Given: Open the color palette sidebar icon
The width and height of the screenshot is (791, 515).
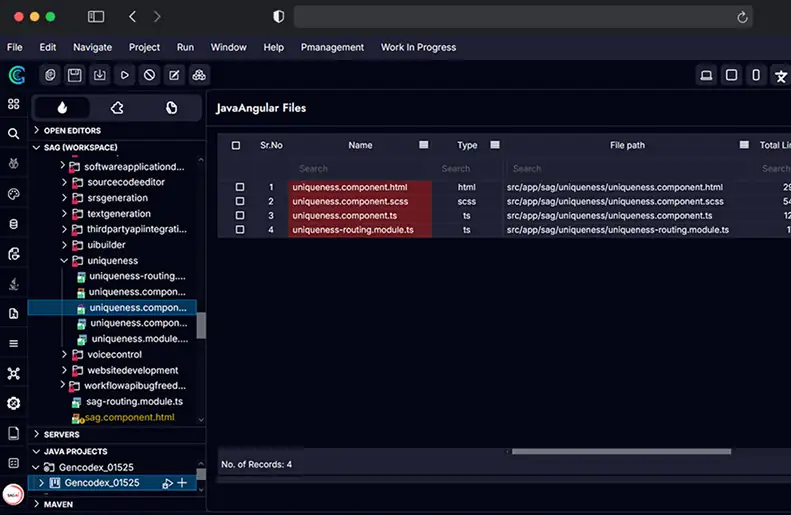Looking at the screenshot, I should point(14,194).
